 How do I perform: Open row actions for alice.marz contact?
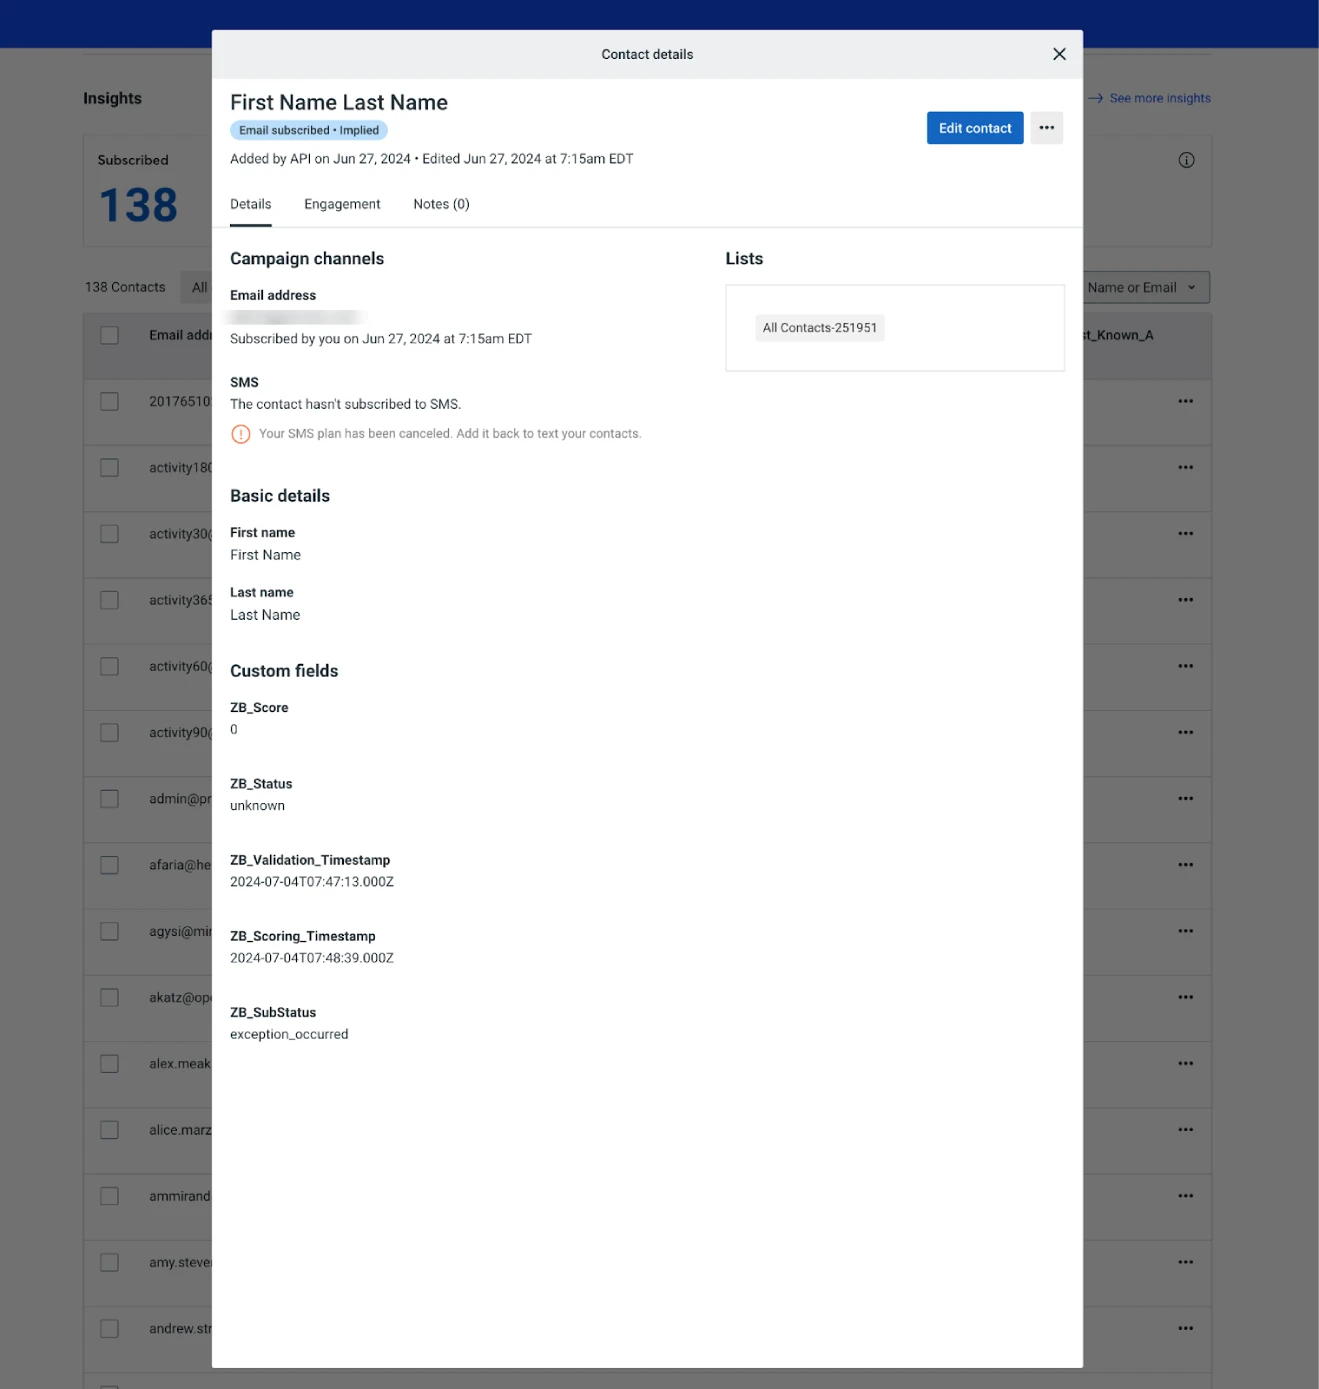point(1185,1129)
